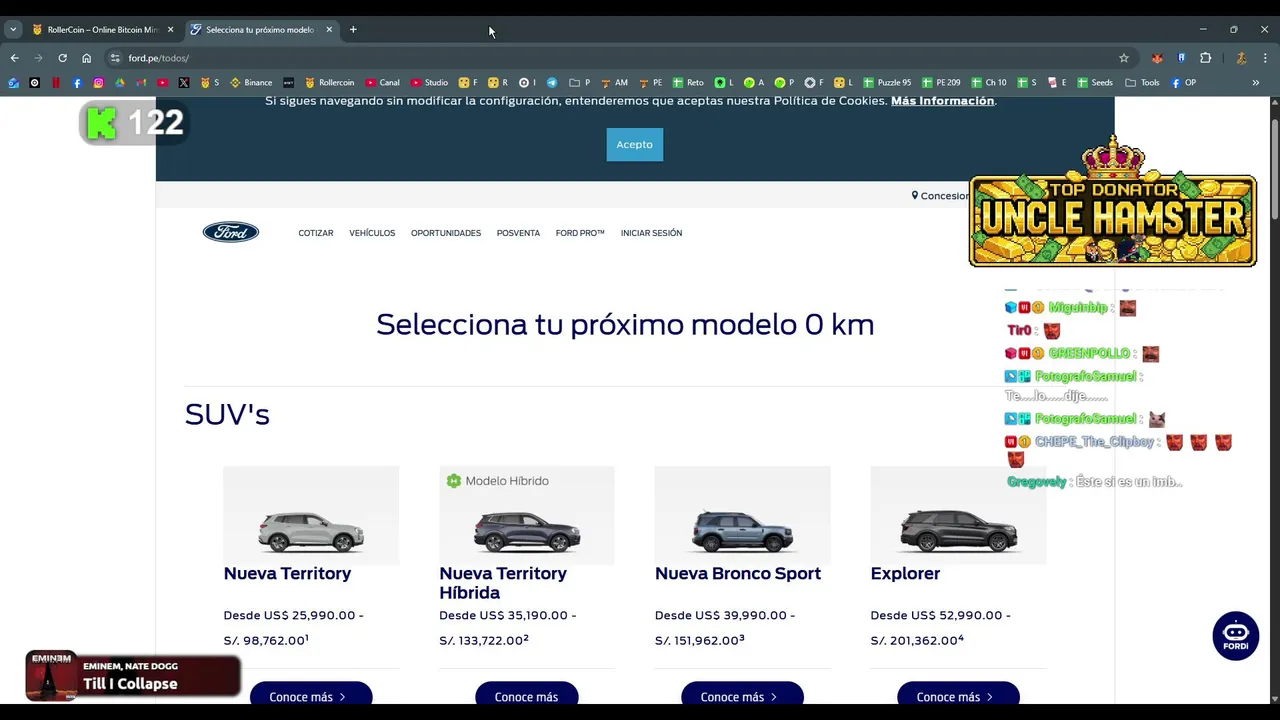Click the Ford logo
1280x720 pixels.
point(231,232)
